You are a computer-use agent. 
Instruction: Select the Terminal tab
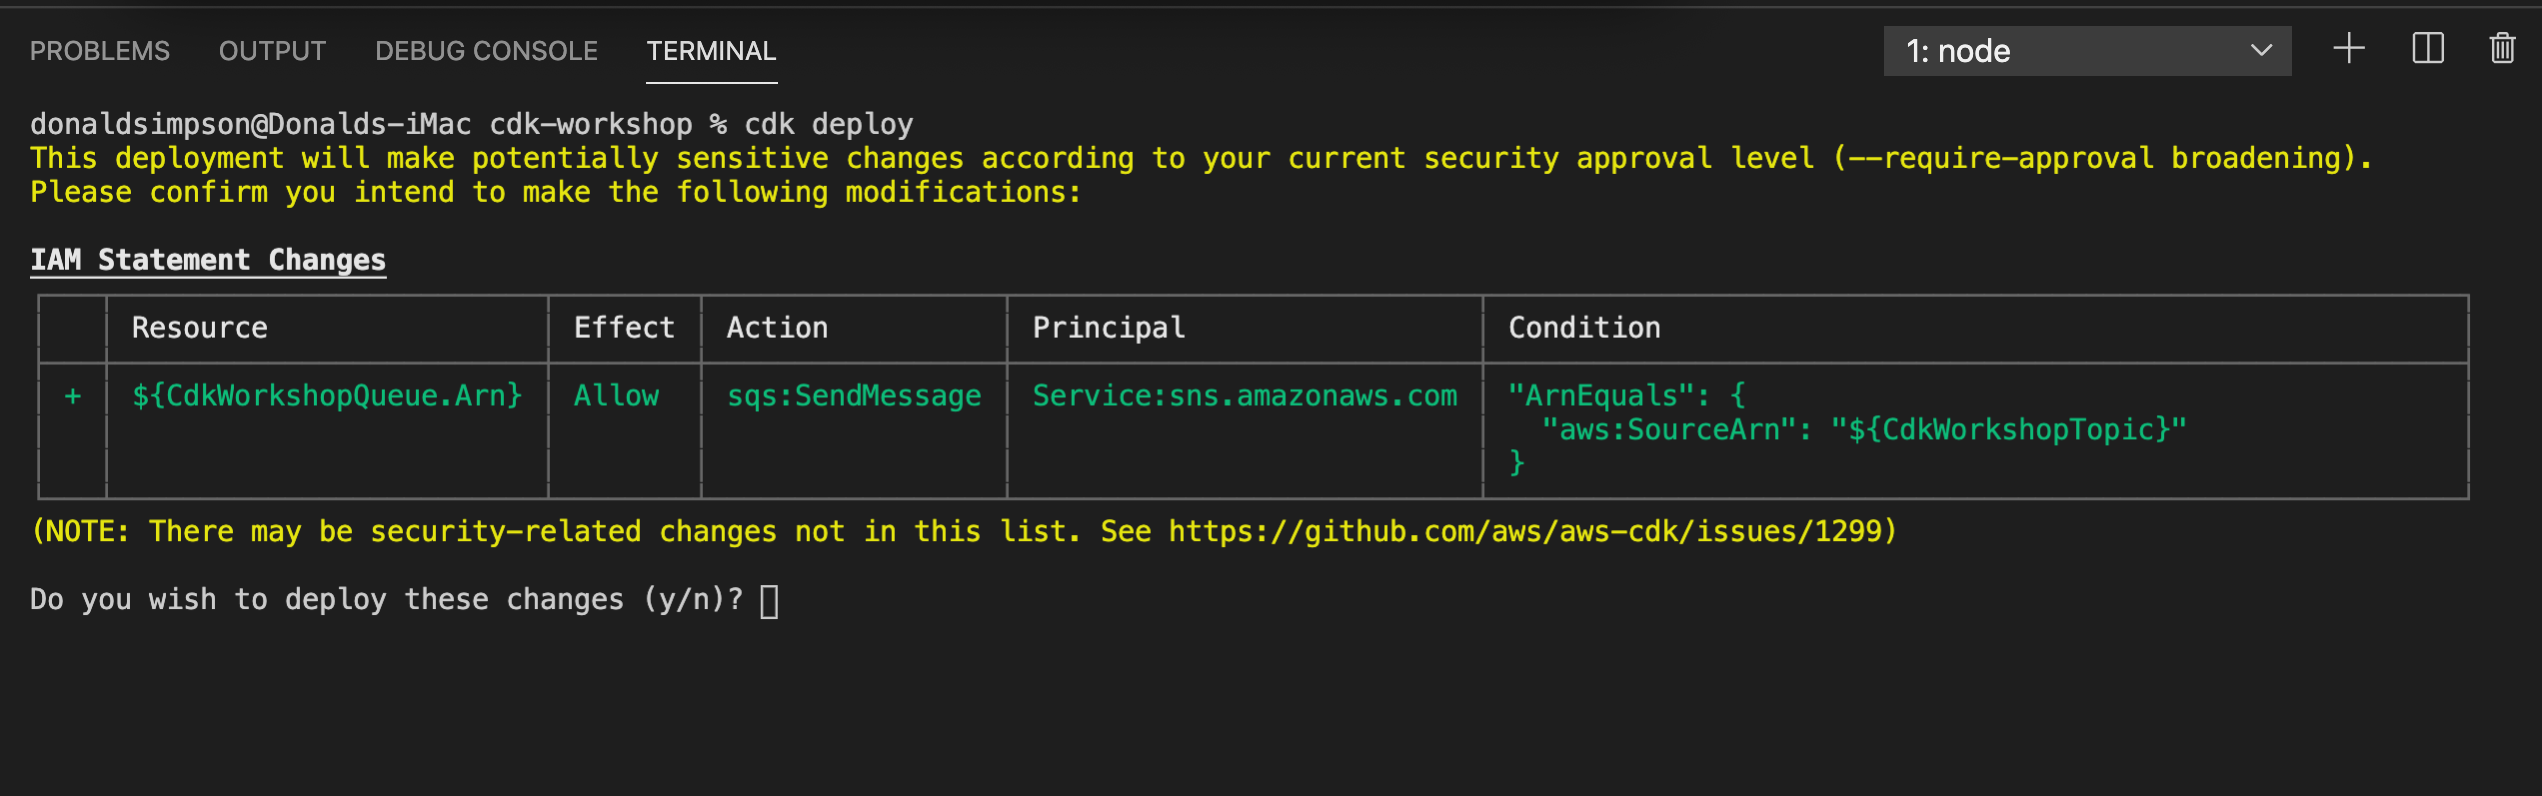(x=711, y=51)
